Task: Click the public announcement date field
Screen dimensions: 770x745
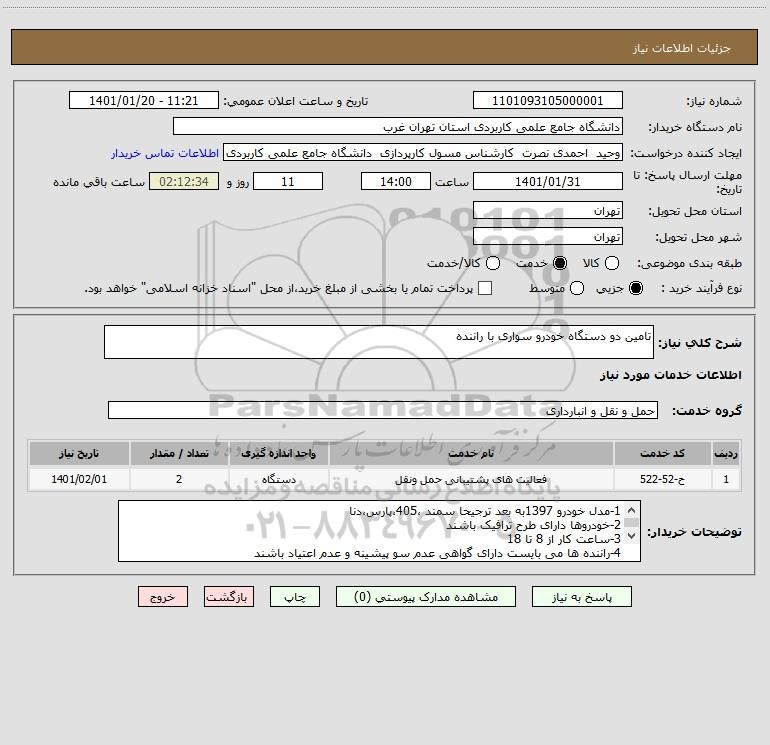Action: click(x=143, y=100)
